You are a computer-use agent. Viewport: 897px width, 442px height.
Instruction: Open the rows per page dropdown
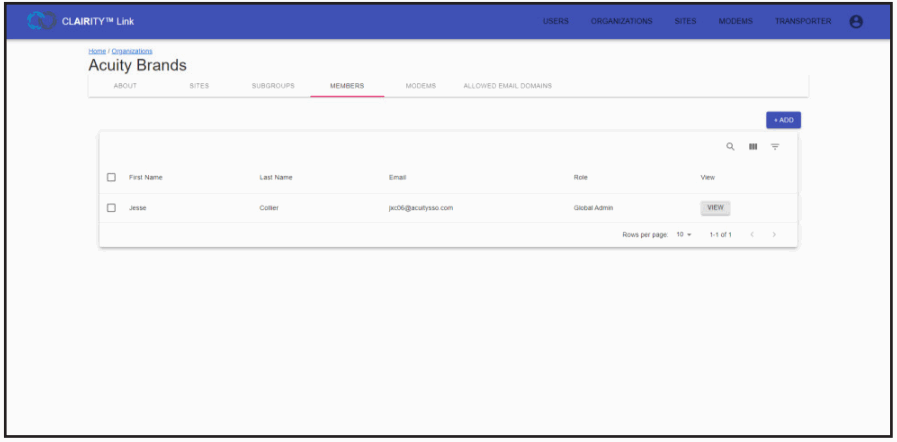(684, 234)
